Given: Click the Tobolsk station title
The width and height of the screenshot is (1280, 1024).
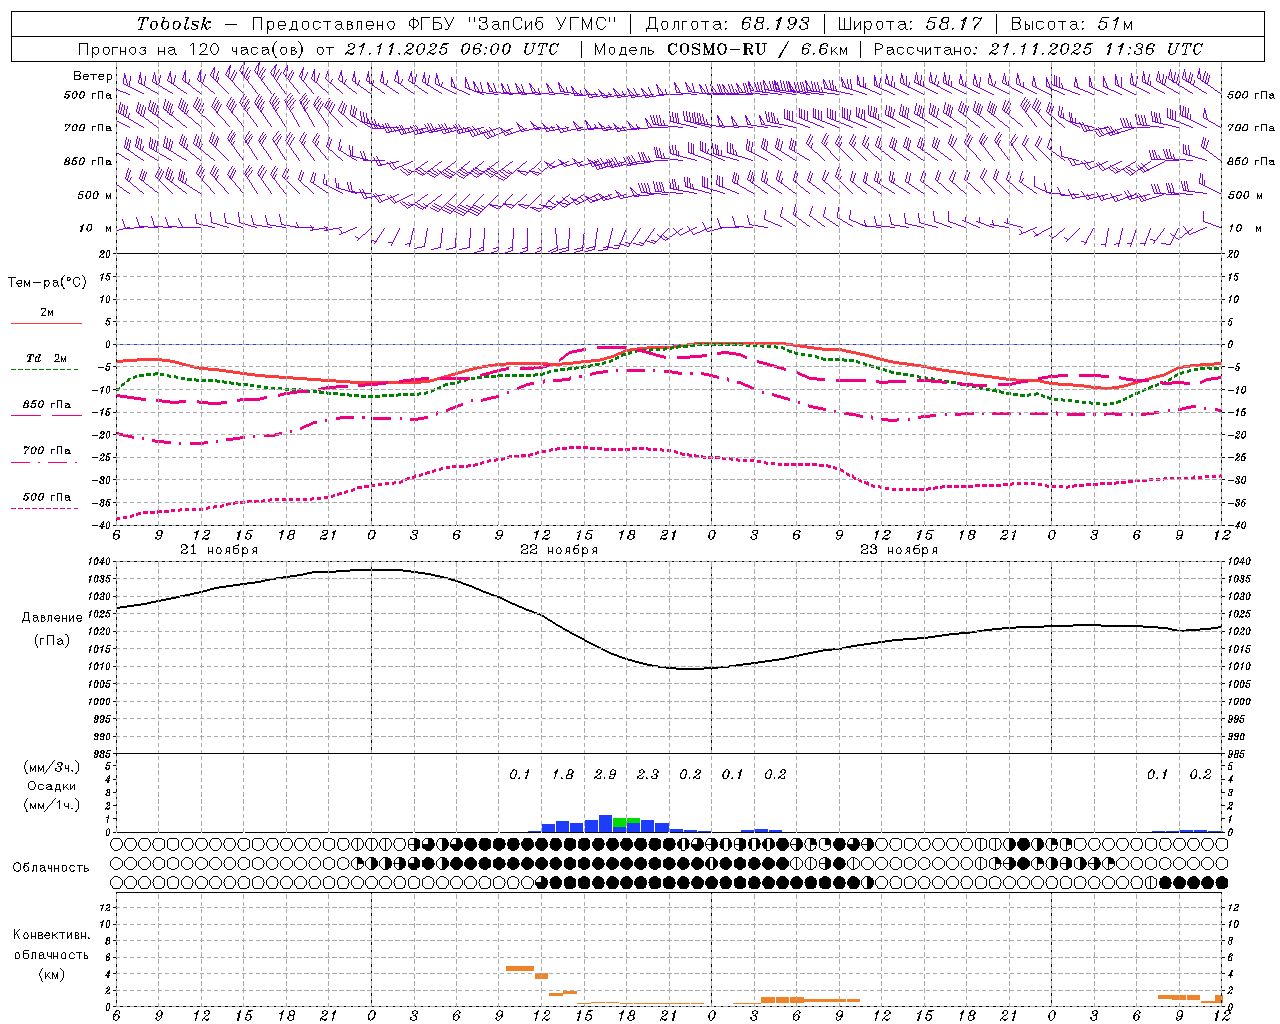Looking at the screenshot, I should tap(174, 23).
